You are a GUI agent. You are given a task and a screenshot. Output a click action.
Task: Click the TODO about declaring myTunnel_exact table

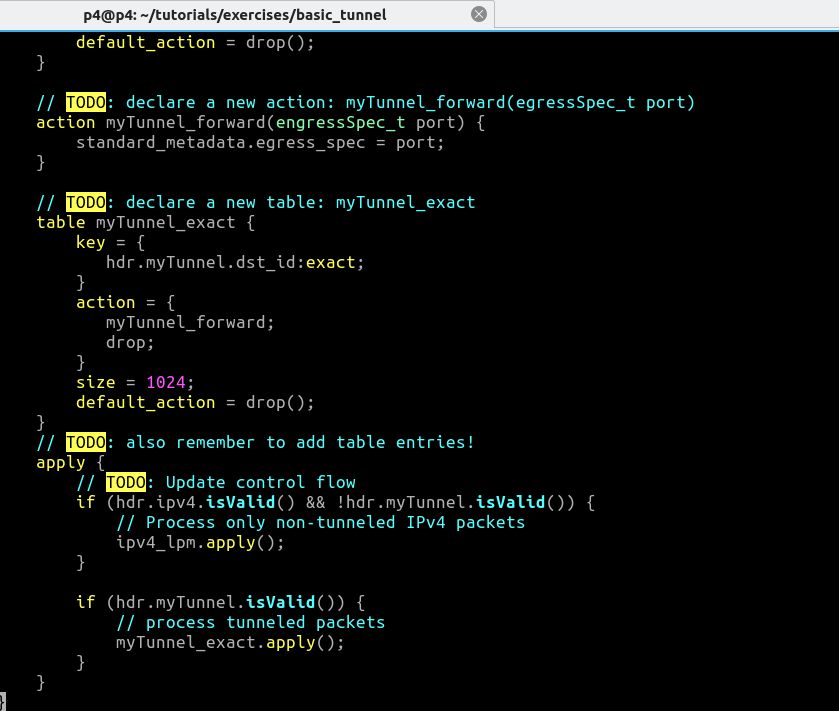point(86,202)
